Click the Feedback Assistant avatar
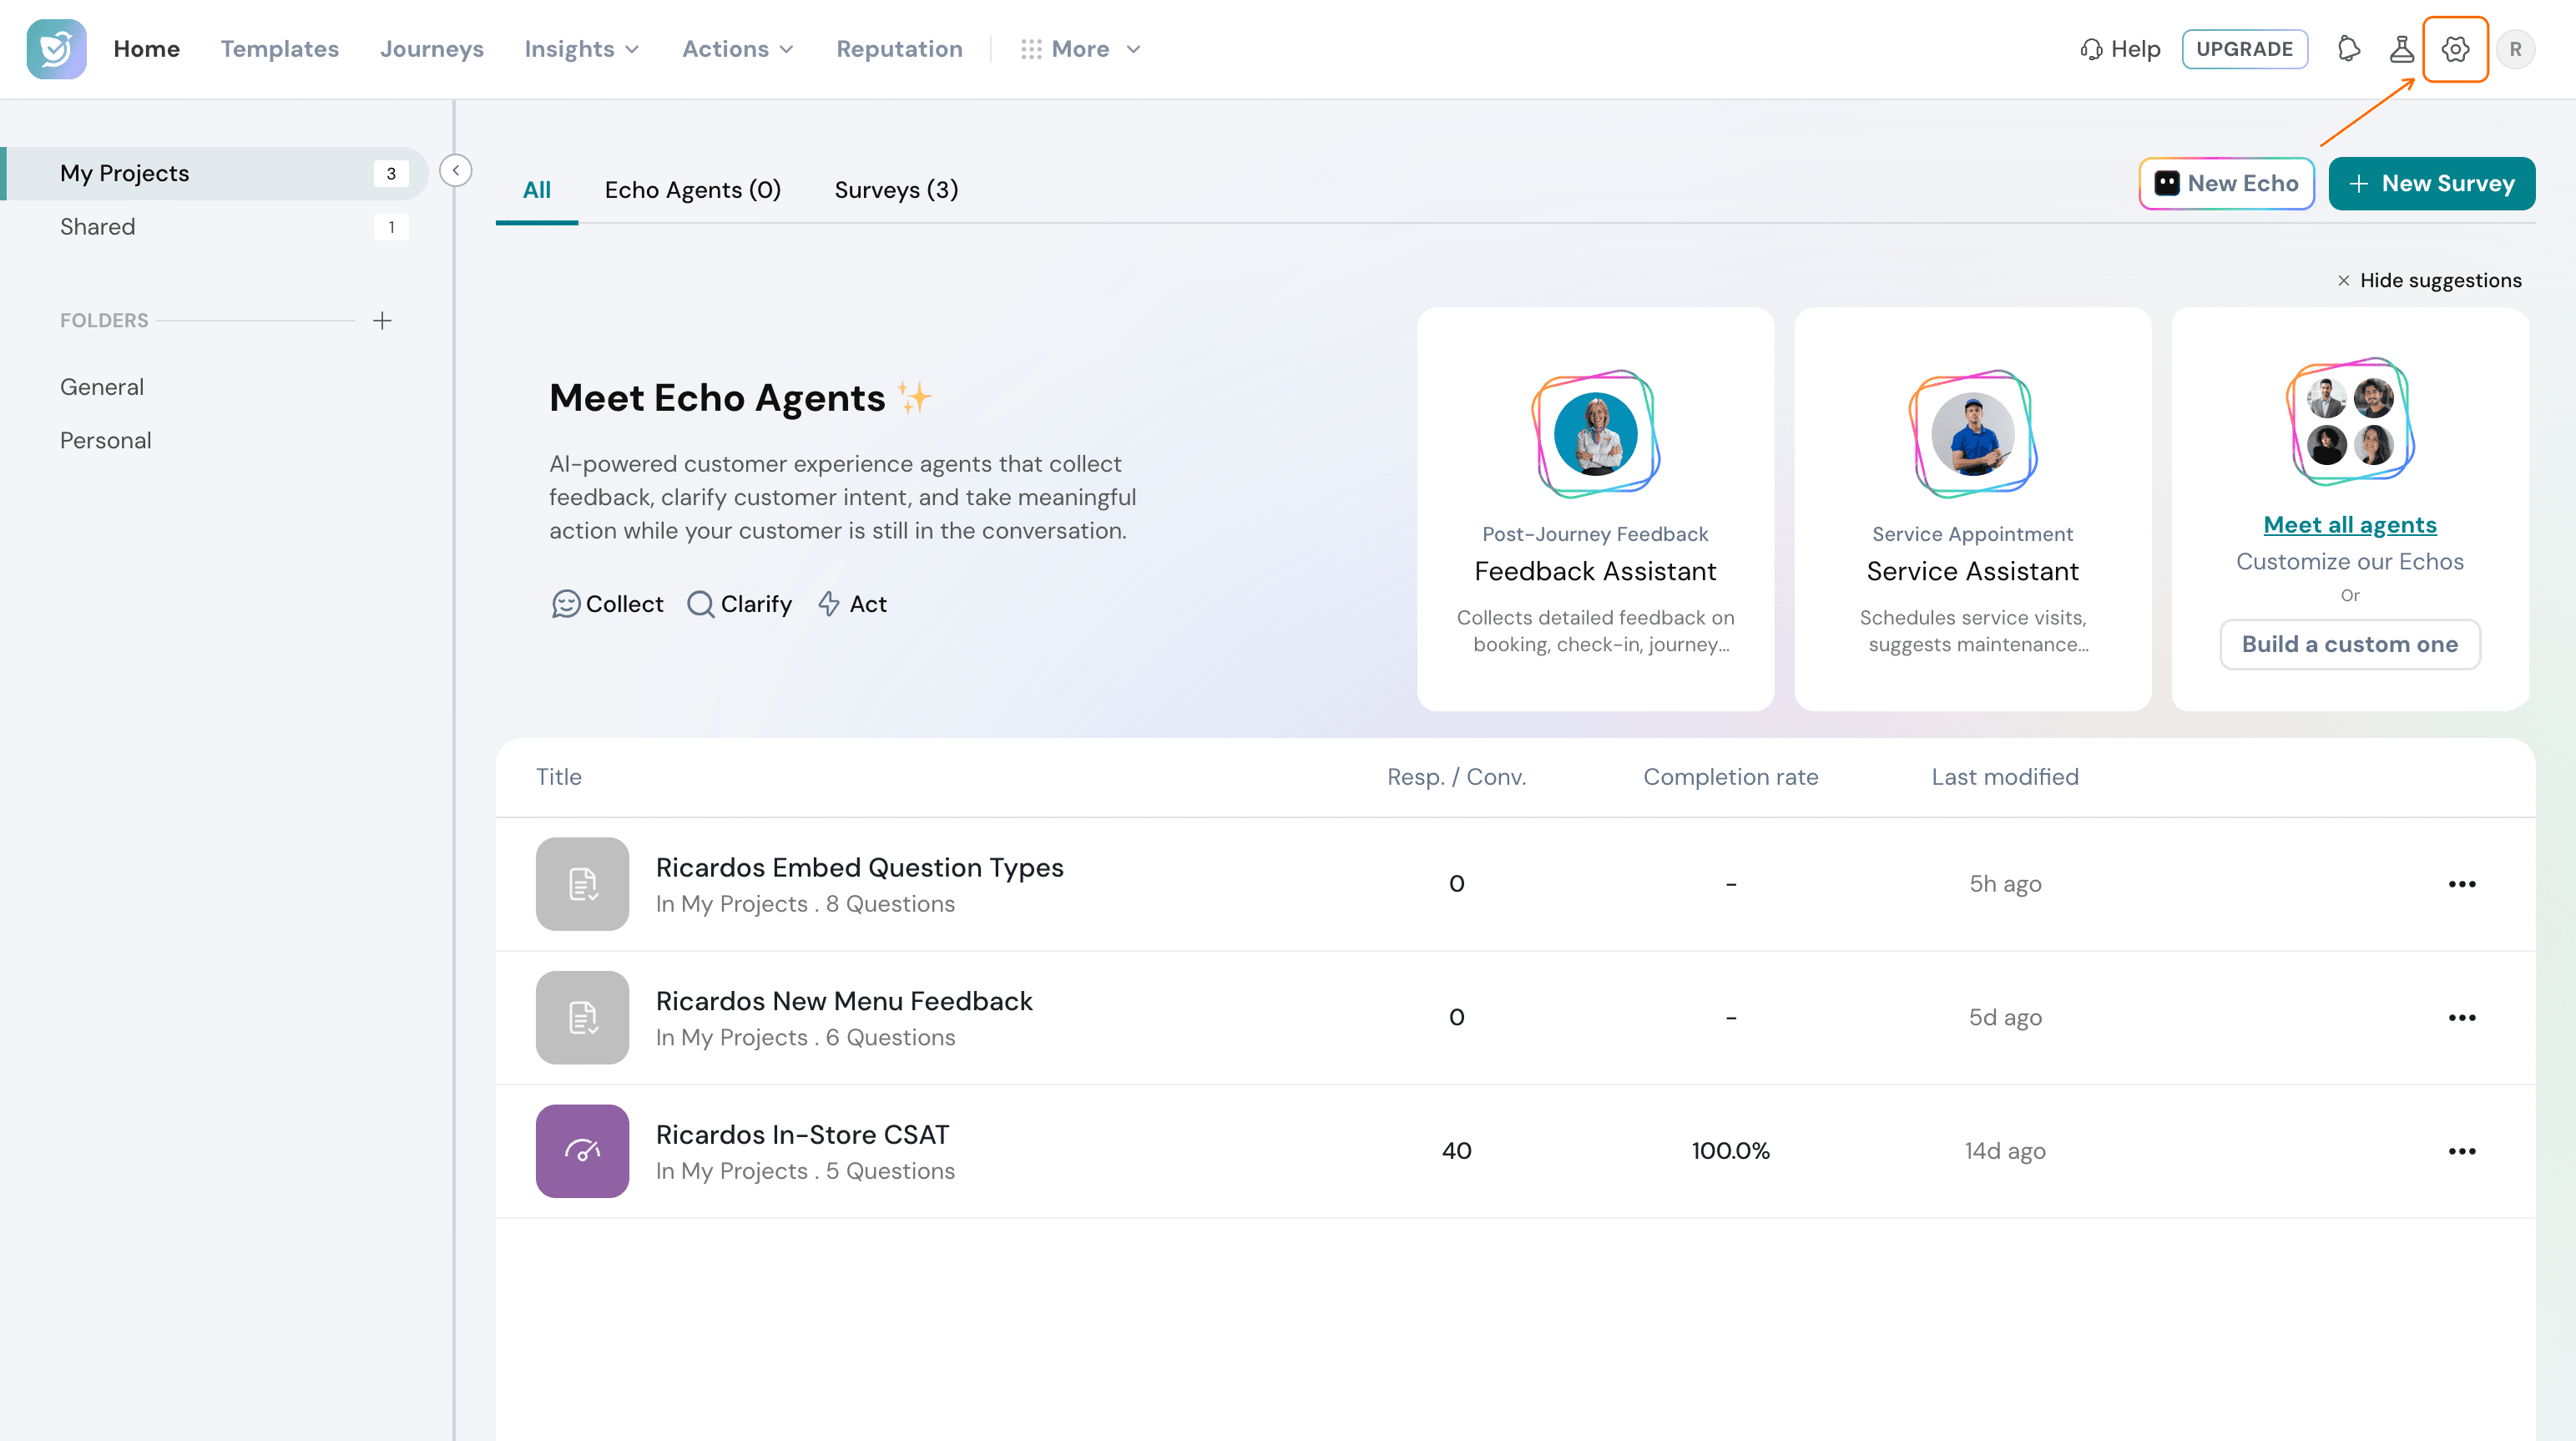 coord(1595,434)
